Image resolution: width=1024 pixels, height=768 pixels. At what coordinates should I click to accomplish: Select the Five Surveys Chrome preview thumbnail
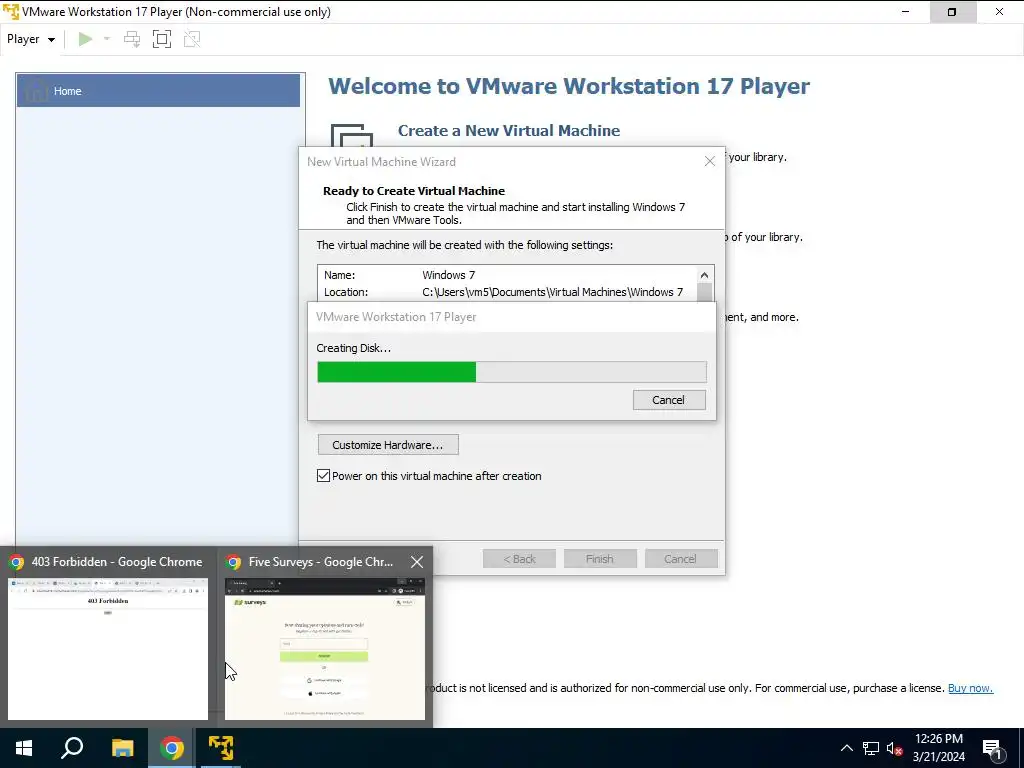pyautogui.click(x=325, y=648)
